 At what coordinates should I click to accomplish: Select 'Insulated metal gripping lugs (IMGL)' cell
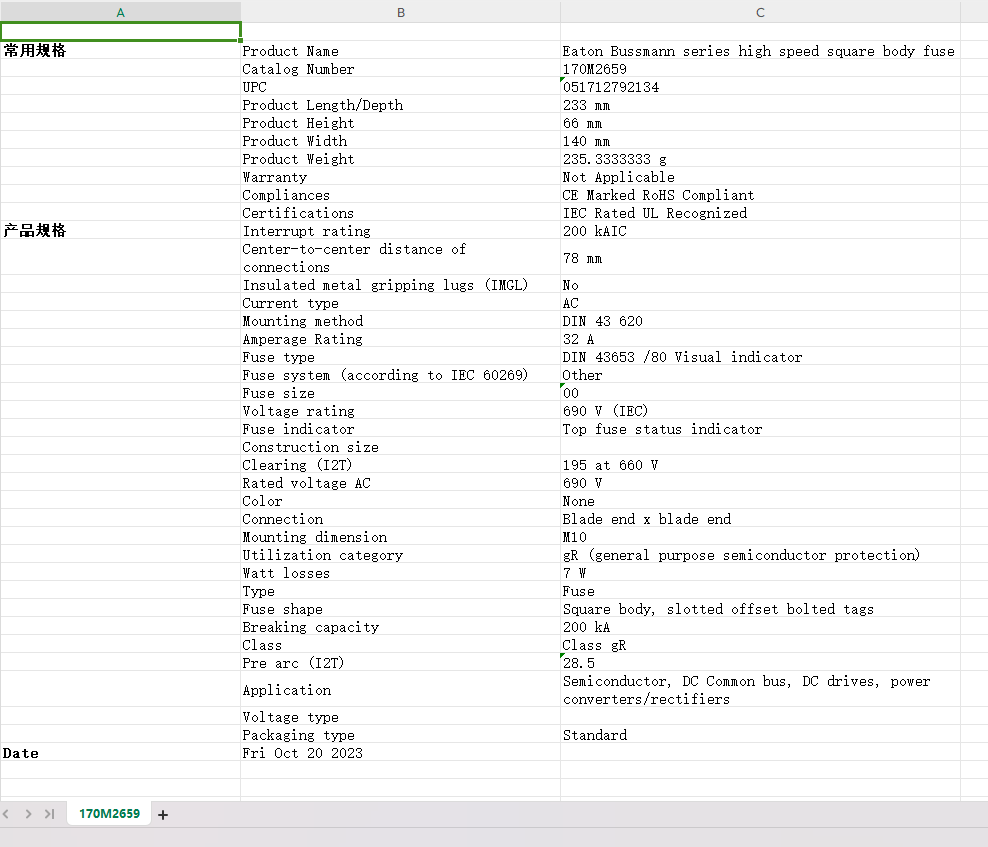coord(401,285)
